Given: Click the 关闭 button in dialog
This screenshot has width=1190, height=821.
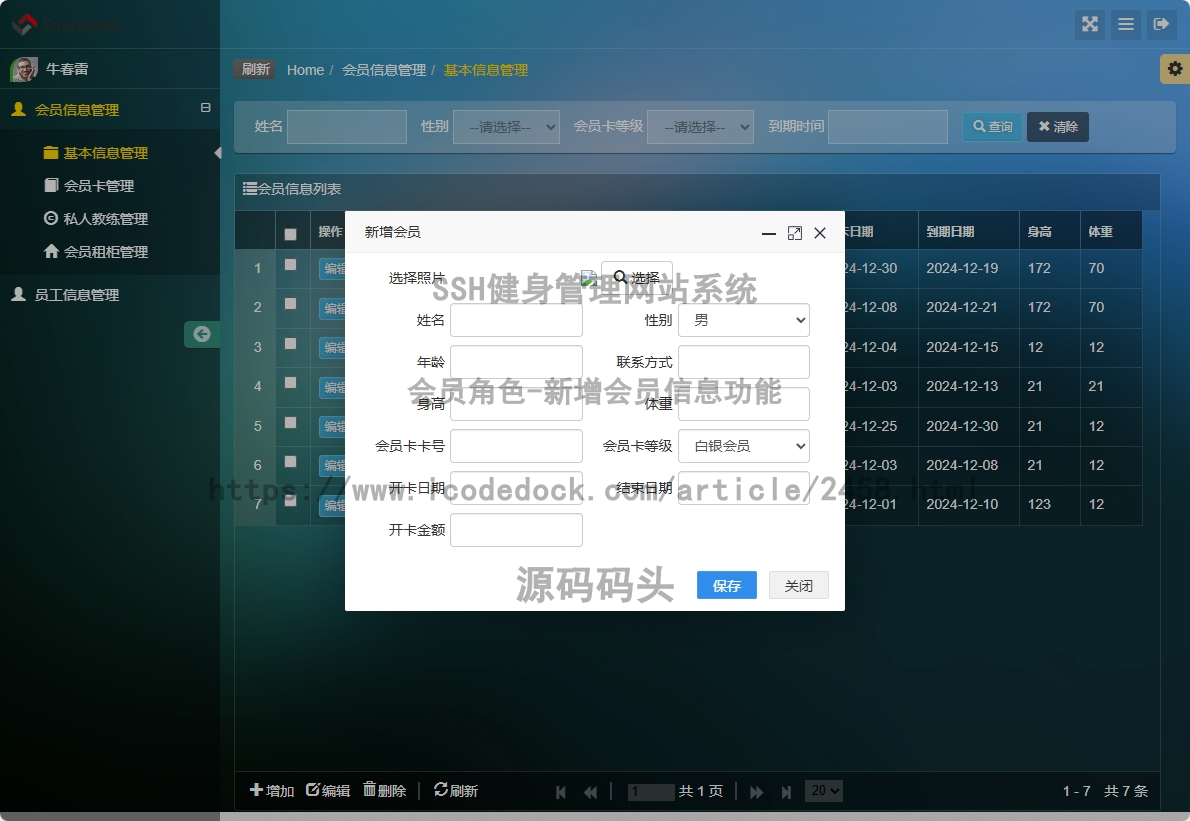Looking at the screenshot, I should [x=798, y=585].
